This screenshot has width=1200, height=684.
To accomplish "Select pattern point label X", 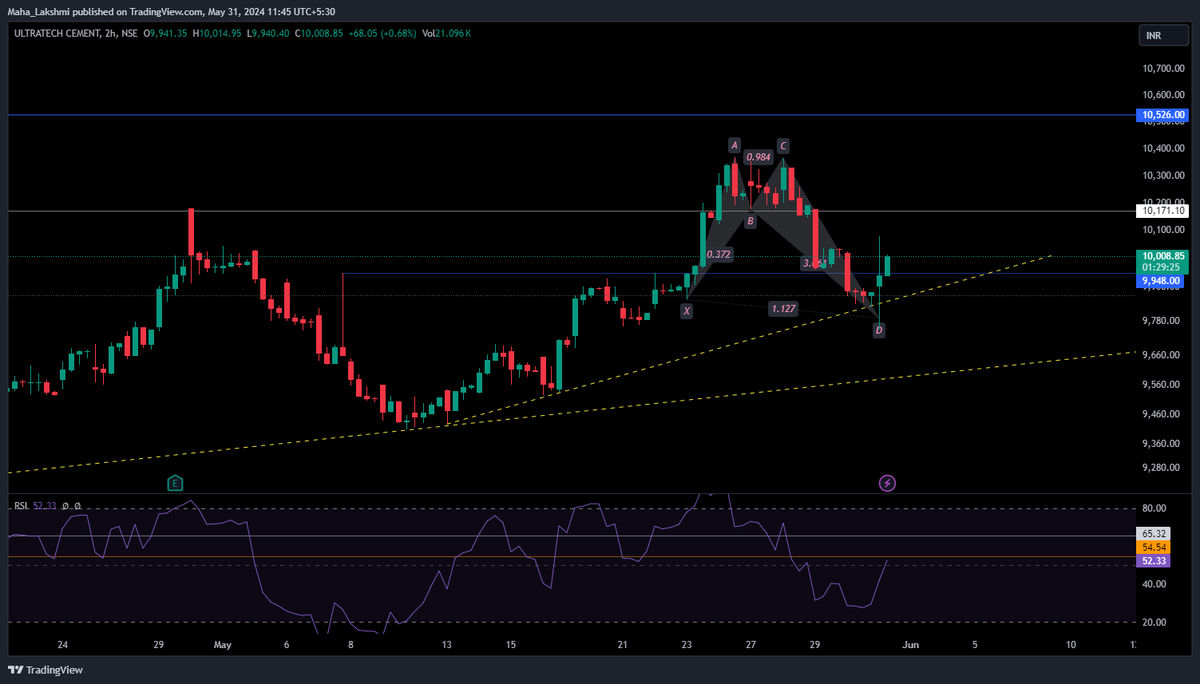I will 687,311.
